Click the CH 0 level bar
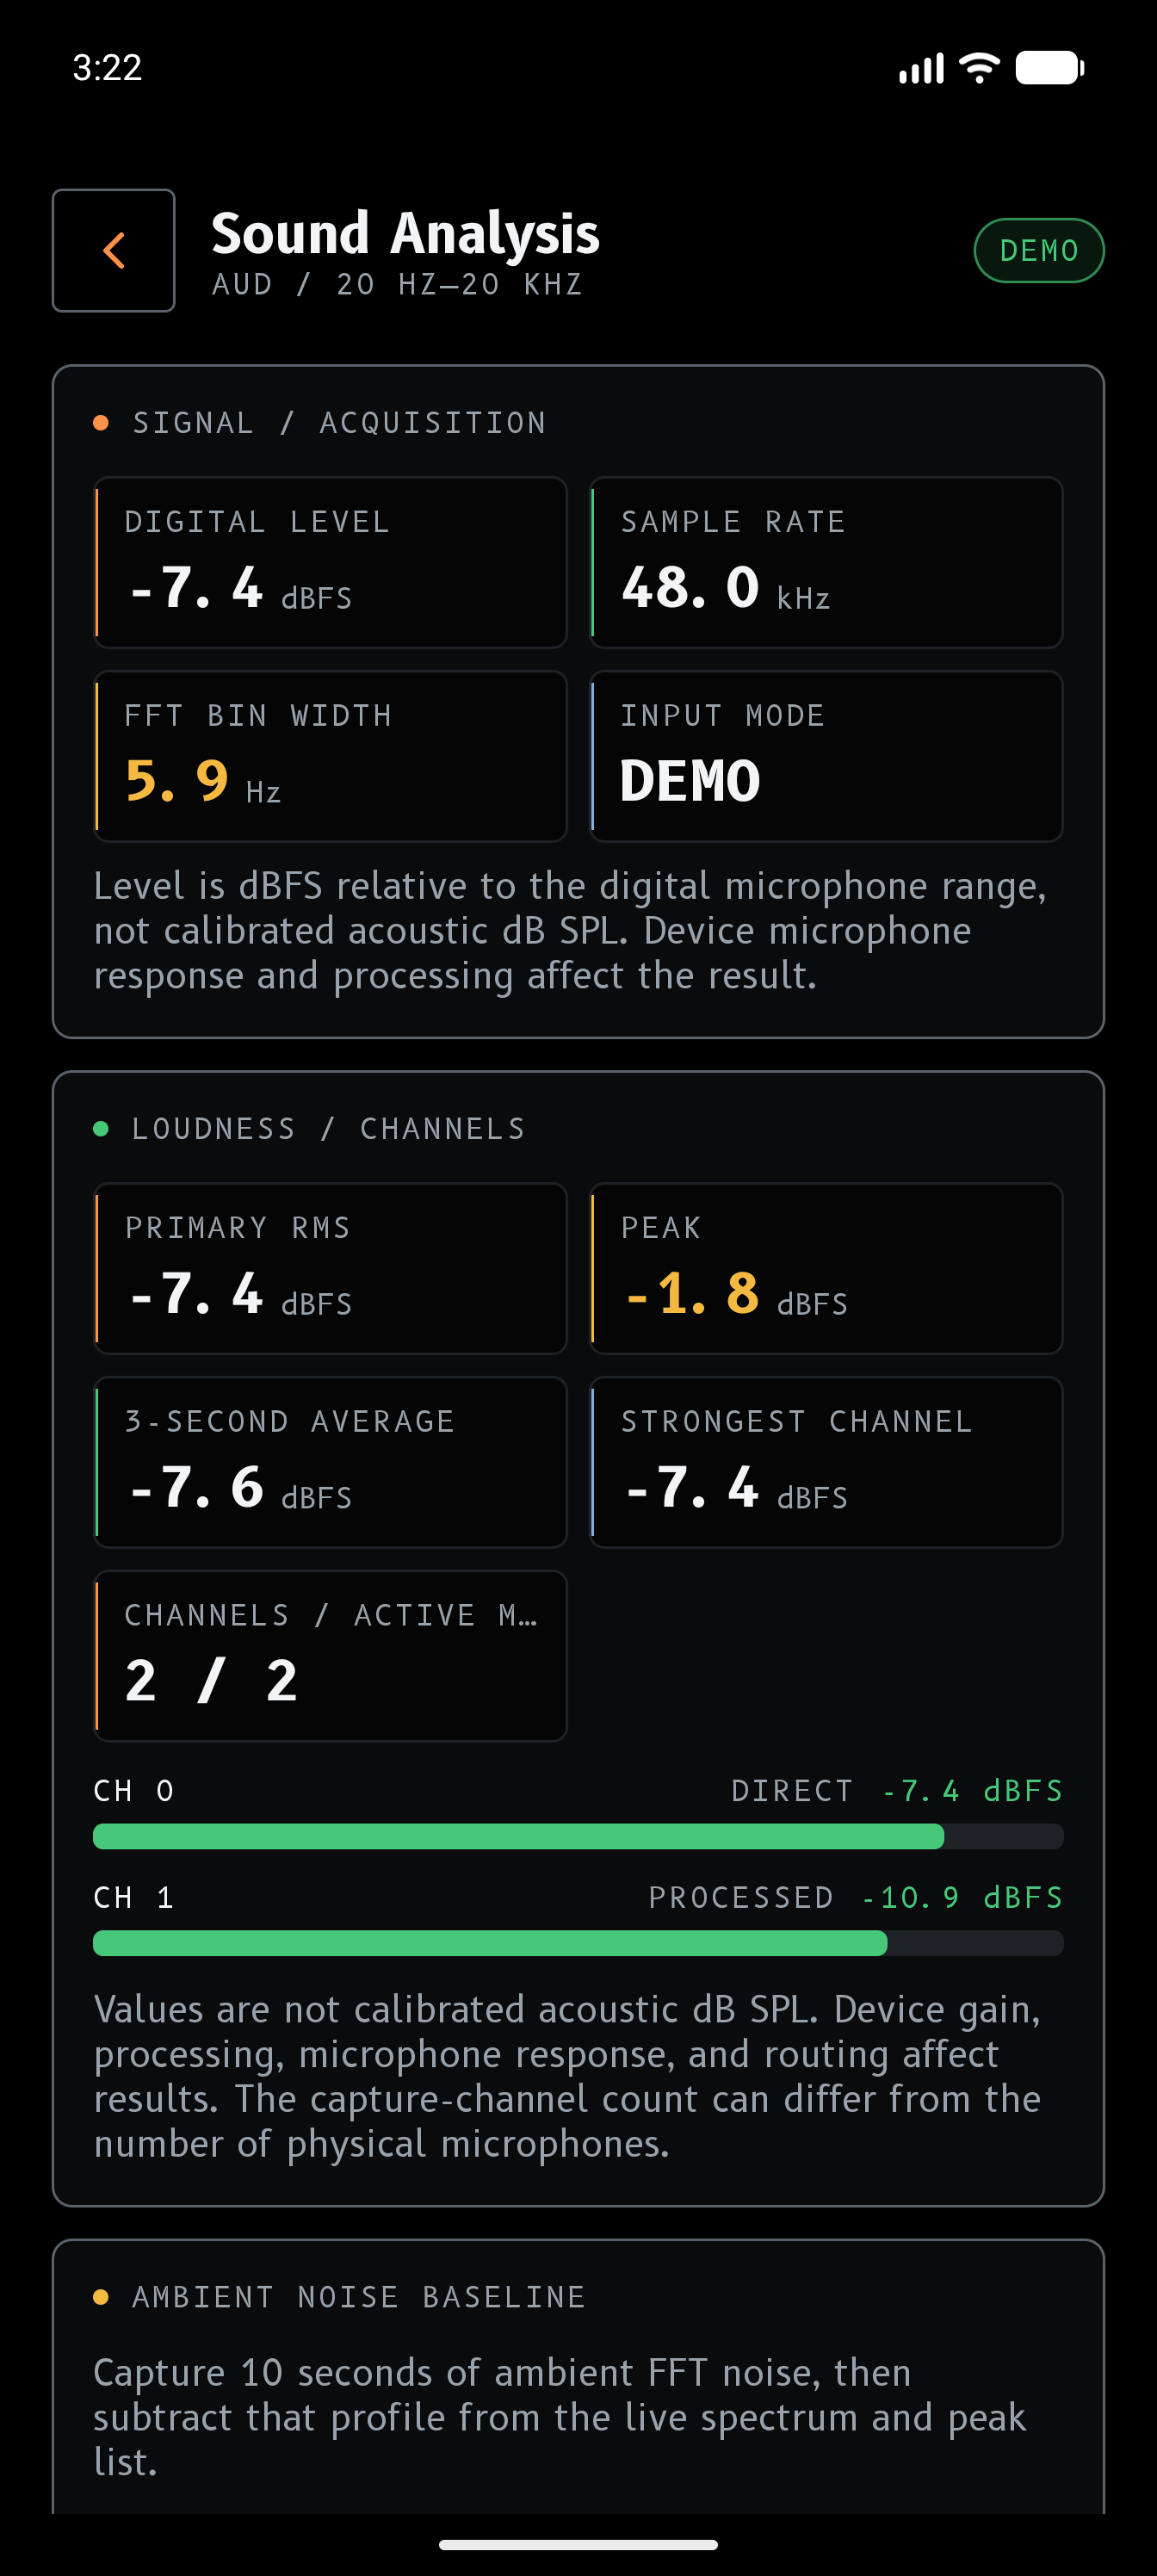The width and height of the screenshot is (1157, 2576). [x=578, y=1836]
